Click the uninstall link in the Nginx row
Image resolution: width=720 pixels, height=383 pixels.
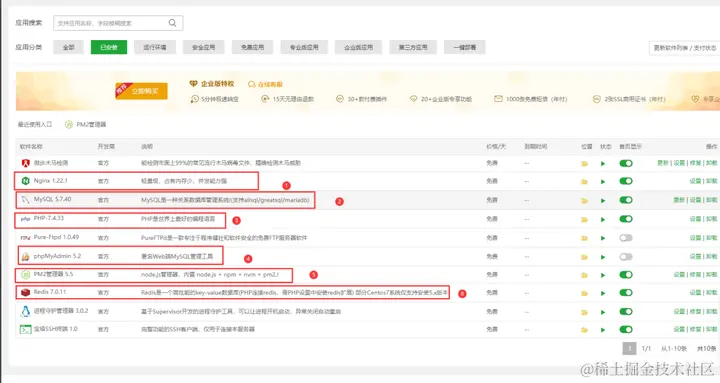point(711,181)
